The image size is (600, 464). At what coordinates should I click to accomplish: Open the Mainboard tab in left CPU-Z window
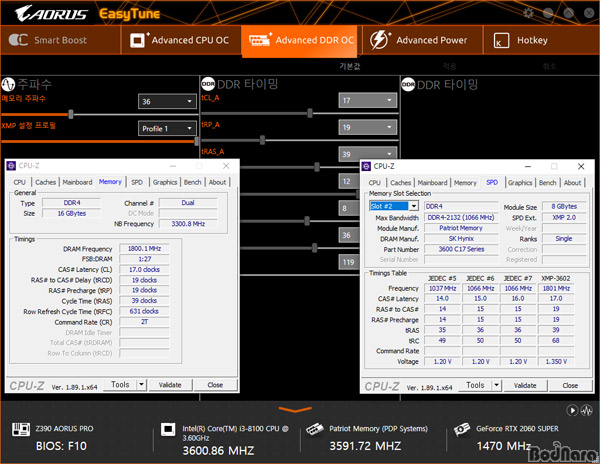(77, 182)
